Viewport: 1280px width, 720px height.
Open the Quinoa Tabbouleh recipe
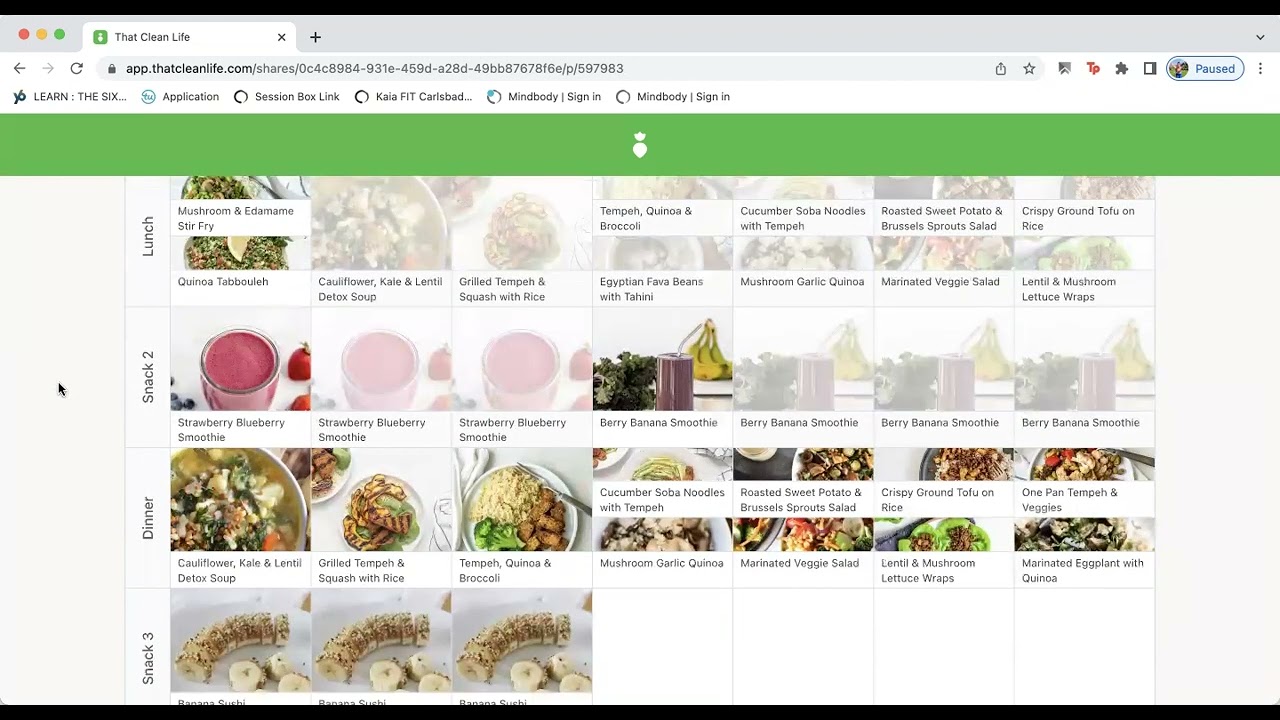[x=240, y=271]
